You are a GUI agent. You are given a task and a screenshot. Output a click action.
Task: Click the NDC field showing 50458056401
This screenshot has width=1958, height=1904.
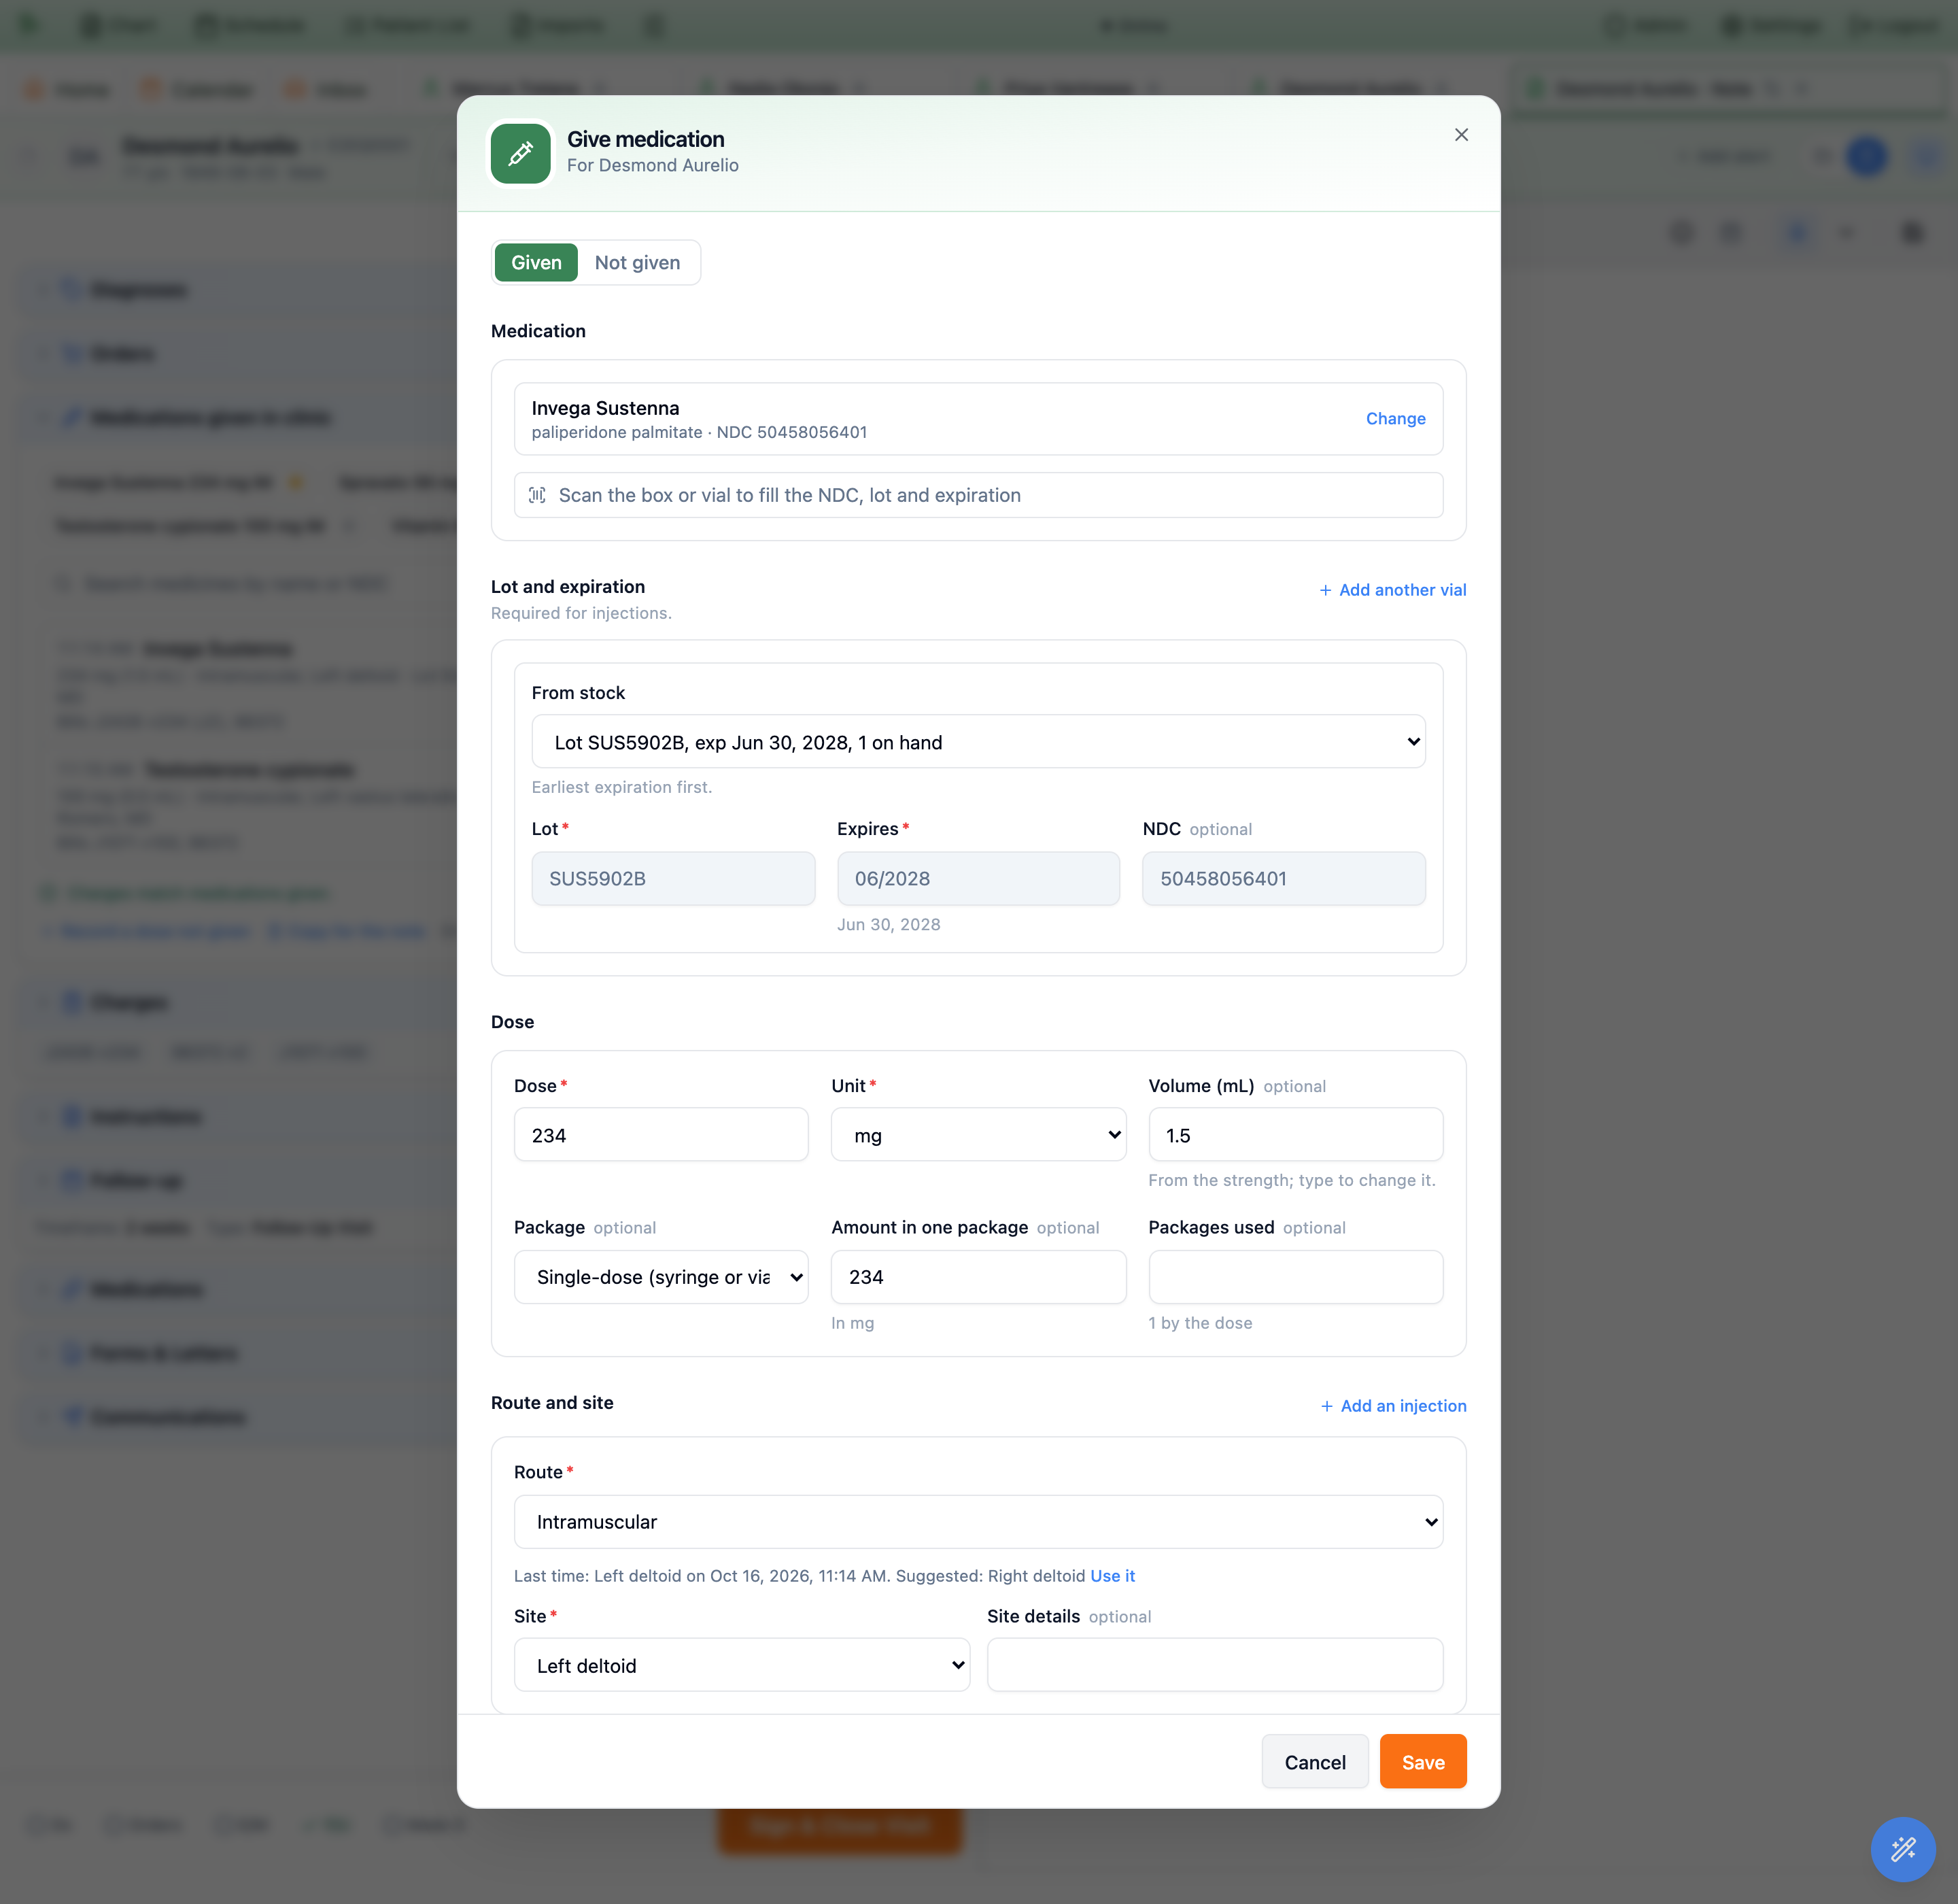click(1283, 879)
